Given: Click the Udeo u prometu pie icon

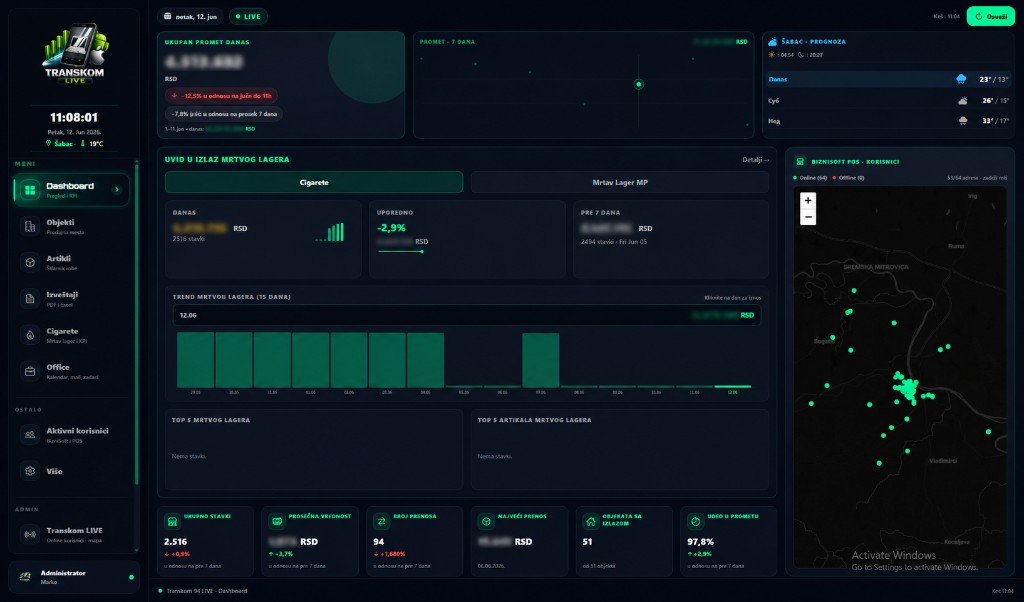Looking at the screenshot, I should (696, 521).
